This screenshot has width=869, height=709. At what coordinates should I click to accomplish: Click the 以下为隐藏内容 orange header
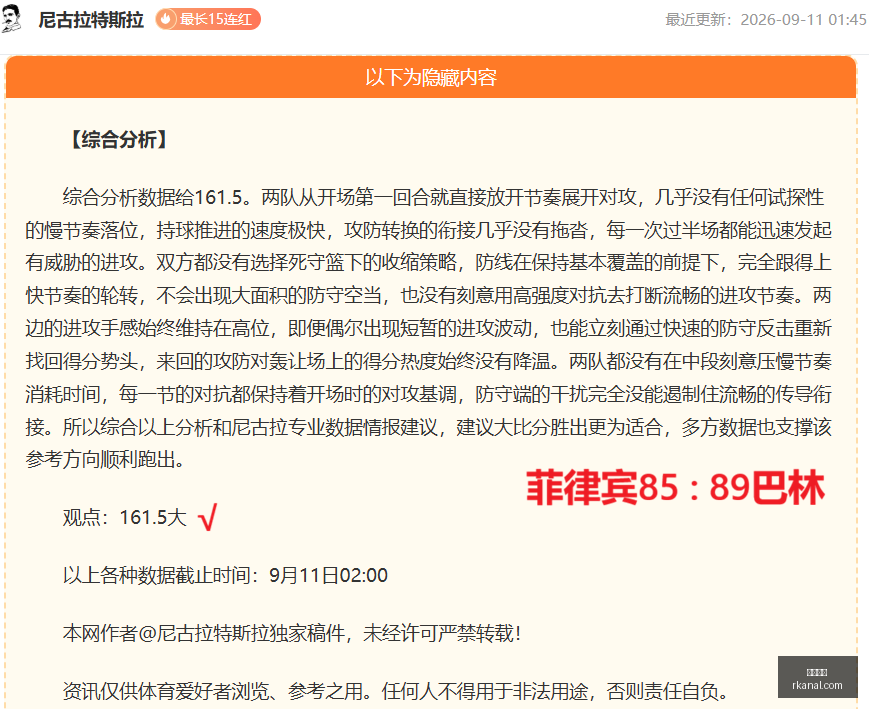pyautogui.click(x=431, y=77)
